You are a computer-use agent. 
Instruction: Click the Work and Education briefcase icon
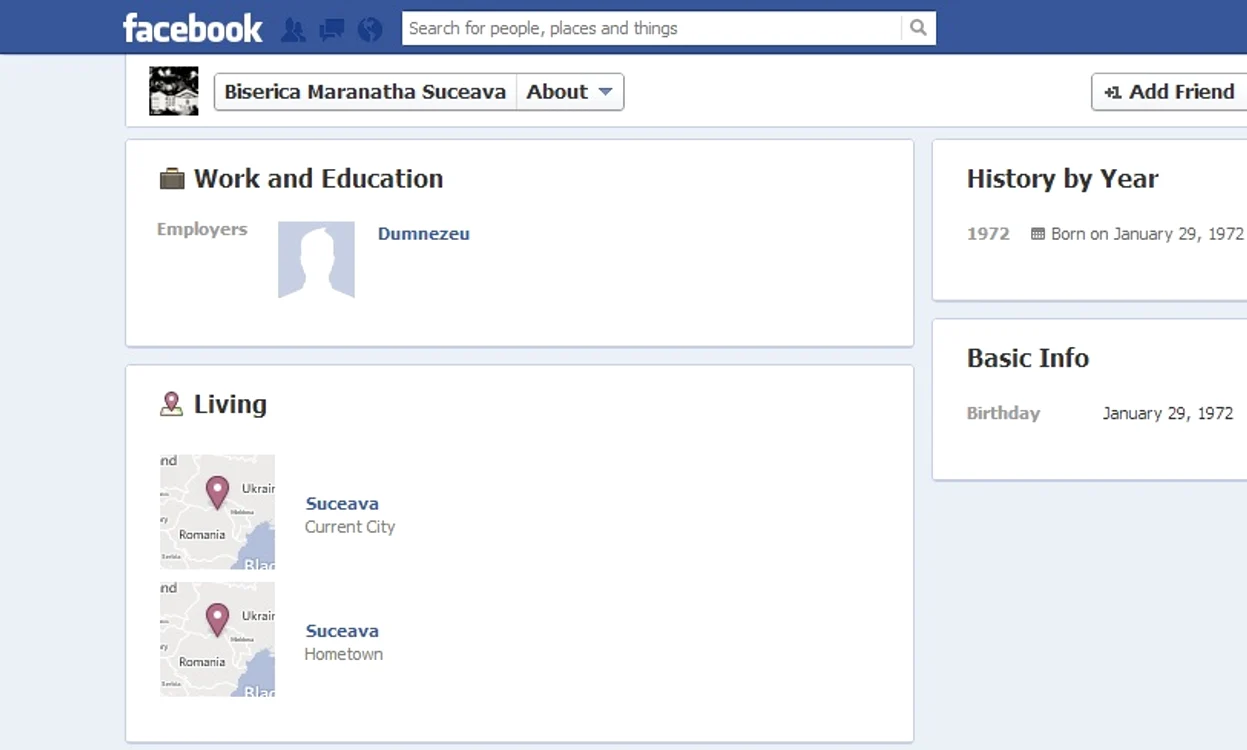click(x=172, y=179)
